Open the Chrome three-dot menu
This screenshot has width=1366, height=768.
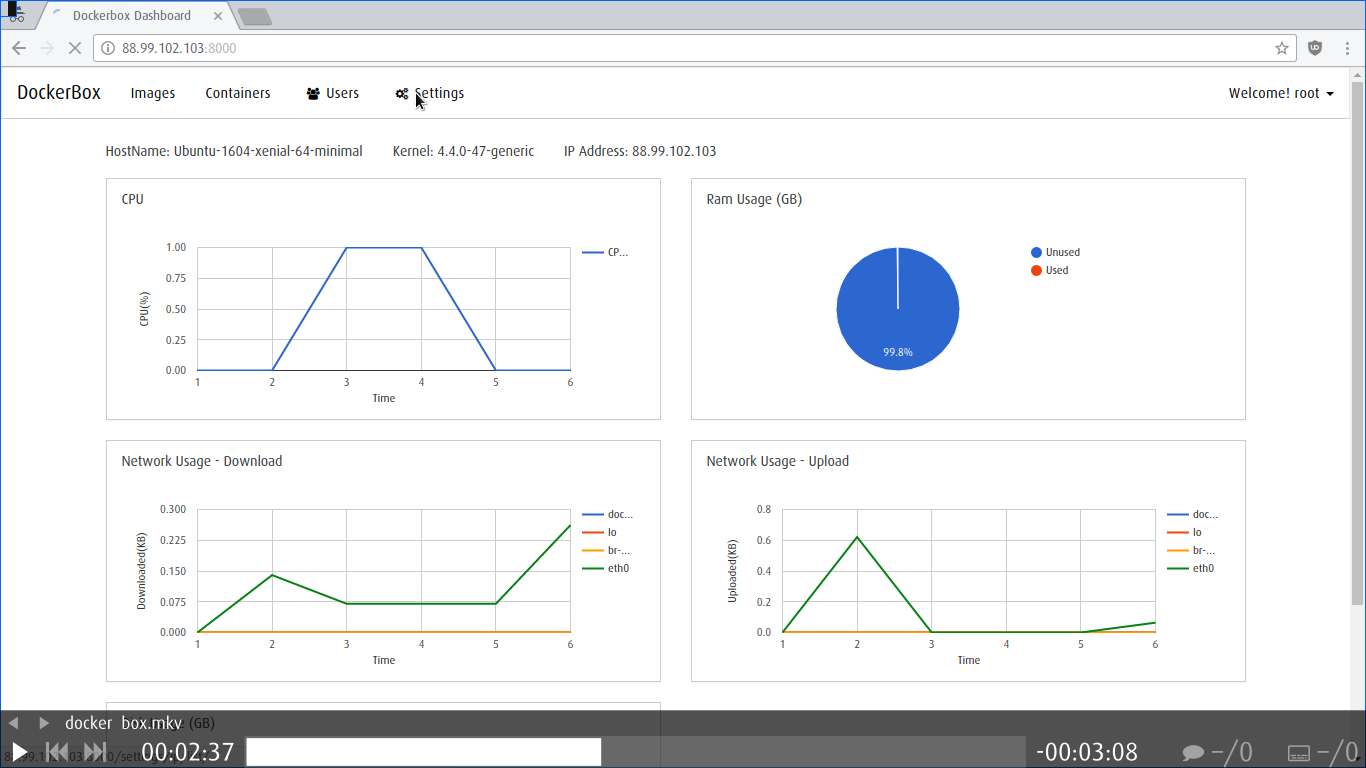tap(1345, 48)
